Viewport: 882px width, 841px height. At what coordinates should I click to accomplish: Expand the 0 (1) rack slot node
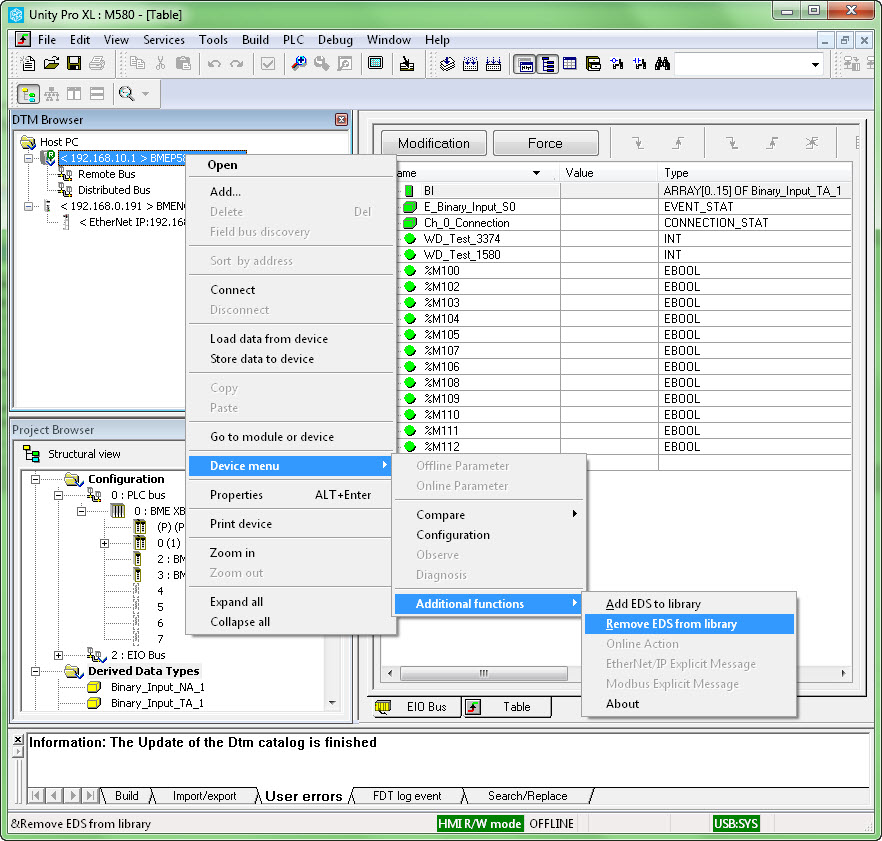[104, 543]
